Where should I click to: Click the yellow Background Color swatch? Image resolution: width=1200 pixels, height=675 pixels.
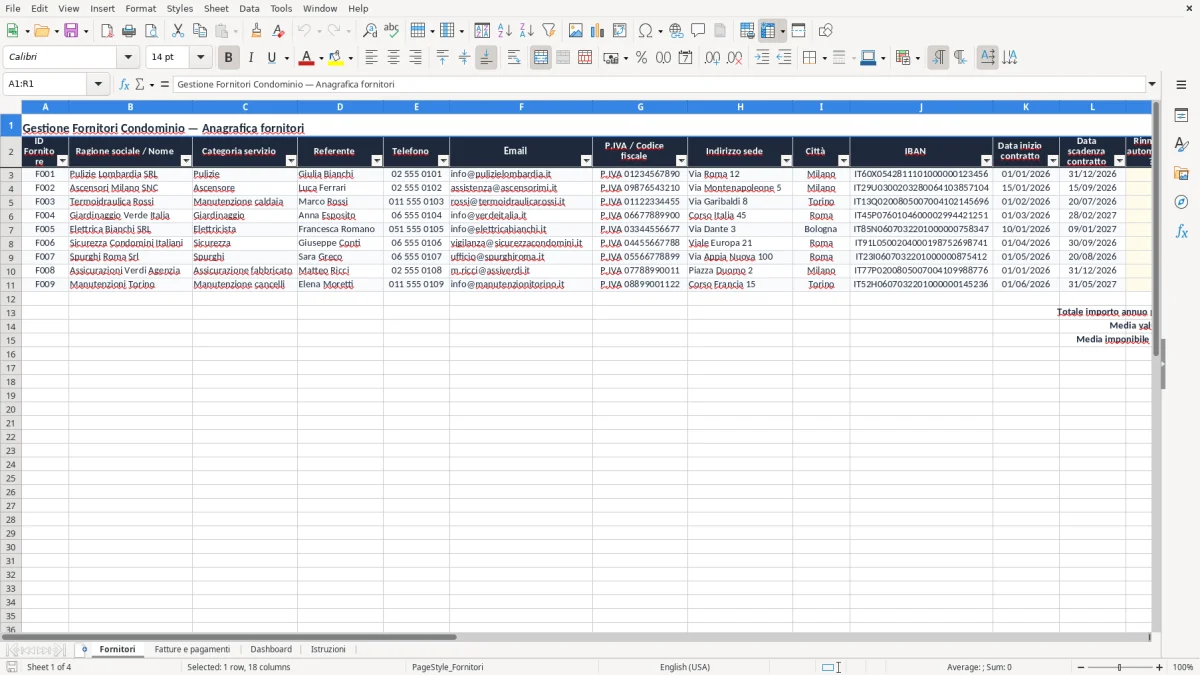336,58
